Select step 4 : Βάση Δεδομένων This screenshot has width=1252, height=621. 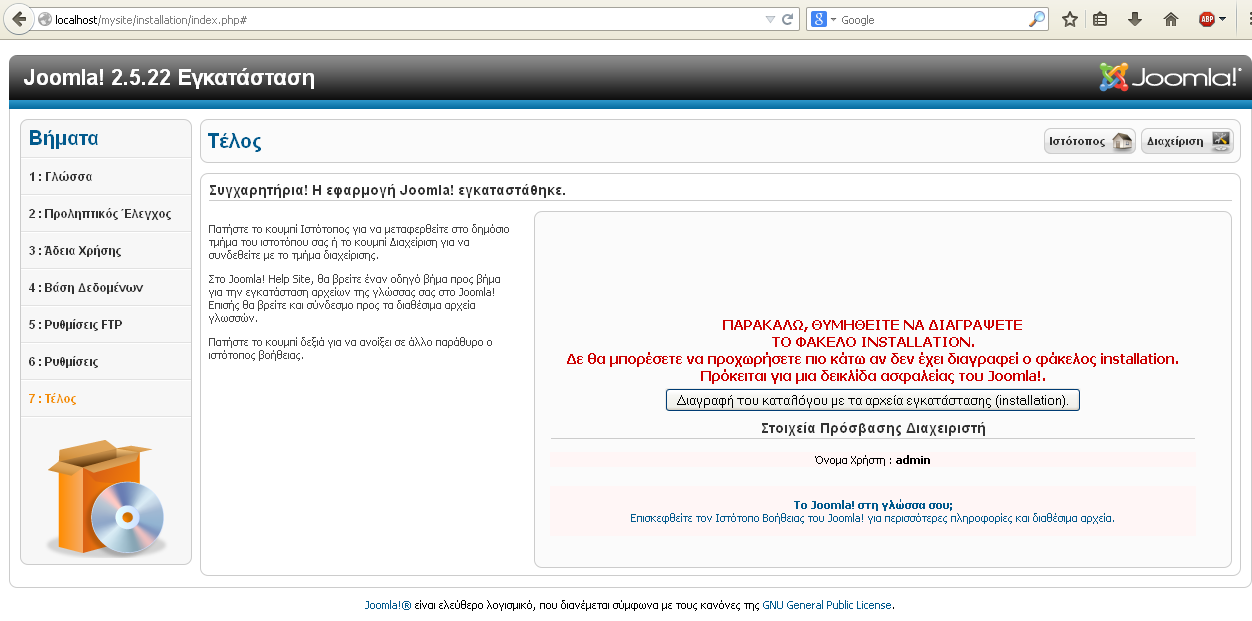106,288
